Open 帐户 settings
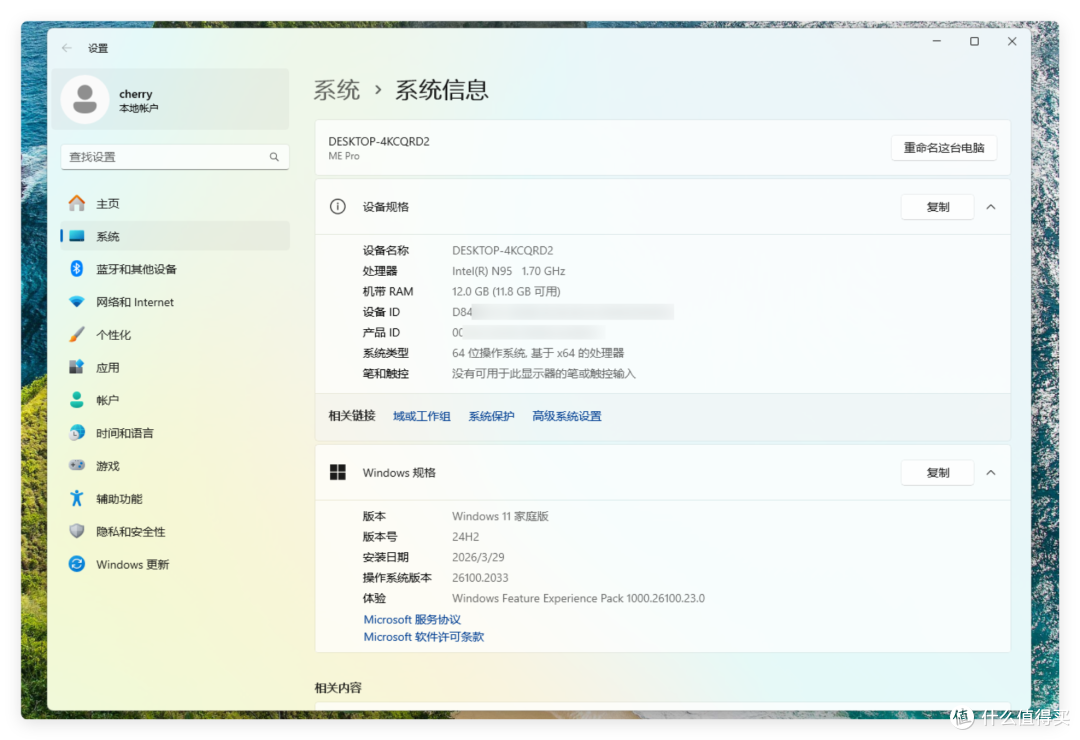The height and width of the screenshot is (740, 1080). [175, 400]
